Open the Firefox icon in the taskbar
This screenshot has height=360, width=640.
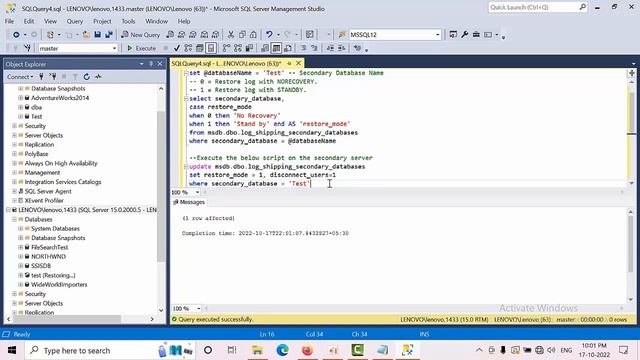tap(307, 350)
